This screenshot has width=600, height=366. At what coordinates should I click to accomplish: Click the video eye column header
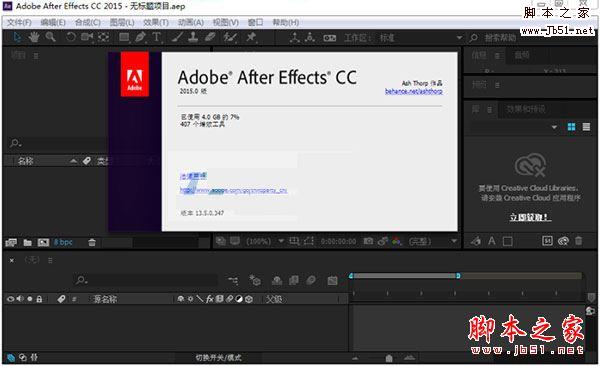(x=10, y=299)
